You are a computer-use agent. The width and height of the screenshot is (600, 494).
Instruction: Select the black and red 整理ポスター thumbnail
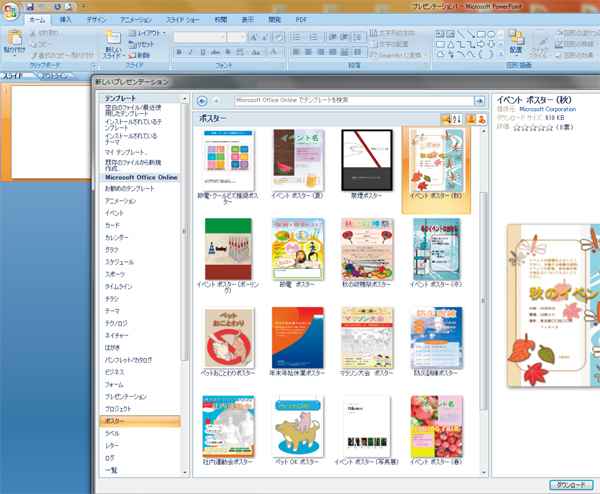pos(367,160)
